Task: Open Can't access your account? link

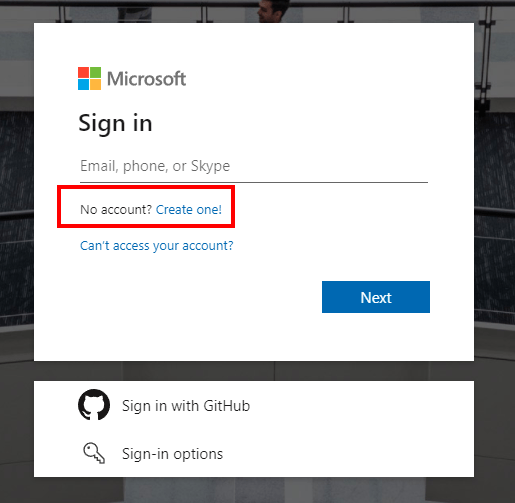Action: (157, 246)
